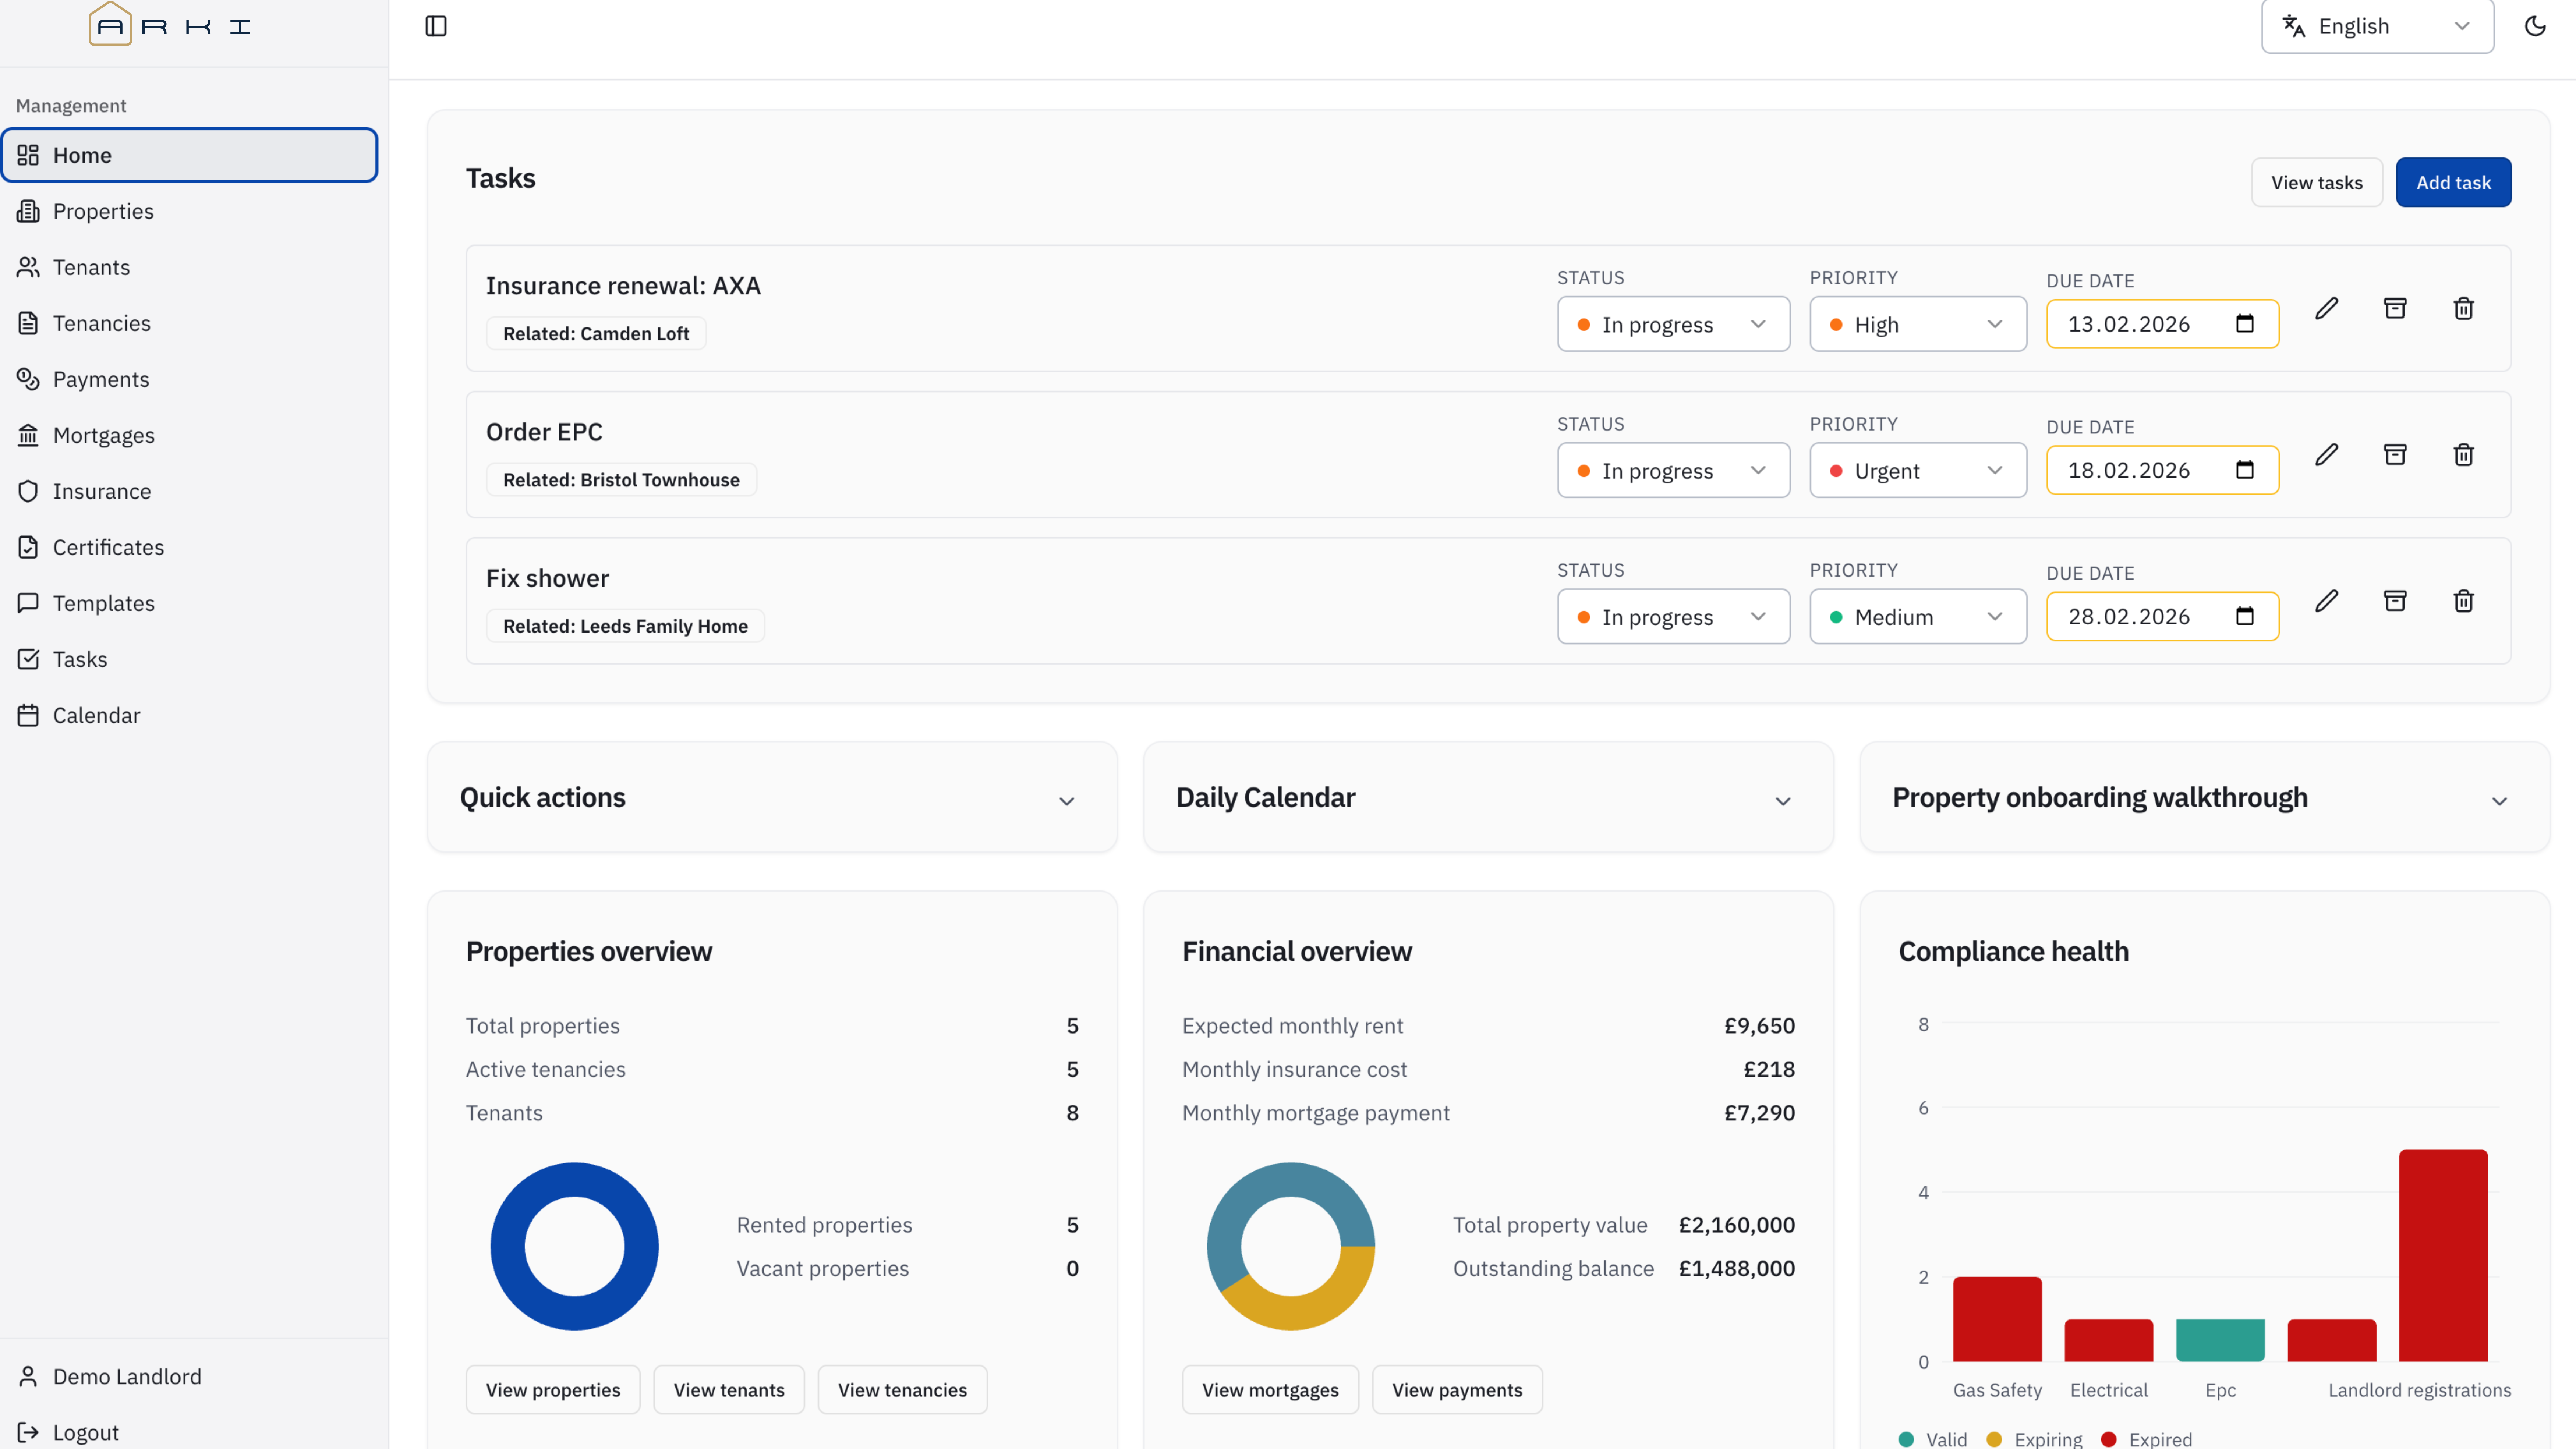This screenshot has height=1449, width=2576.
Task: Open Payments section in sidebar
Action: [190, 379]
